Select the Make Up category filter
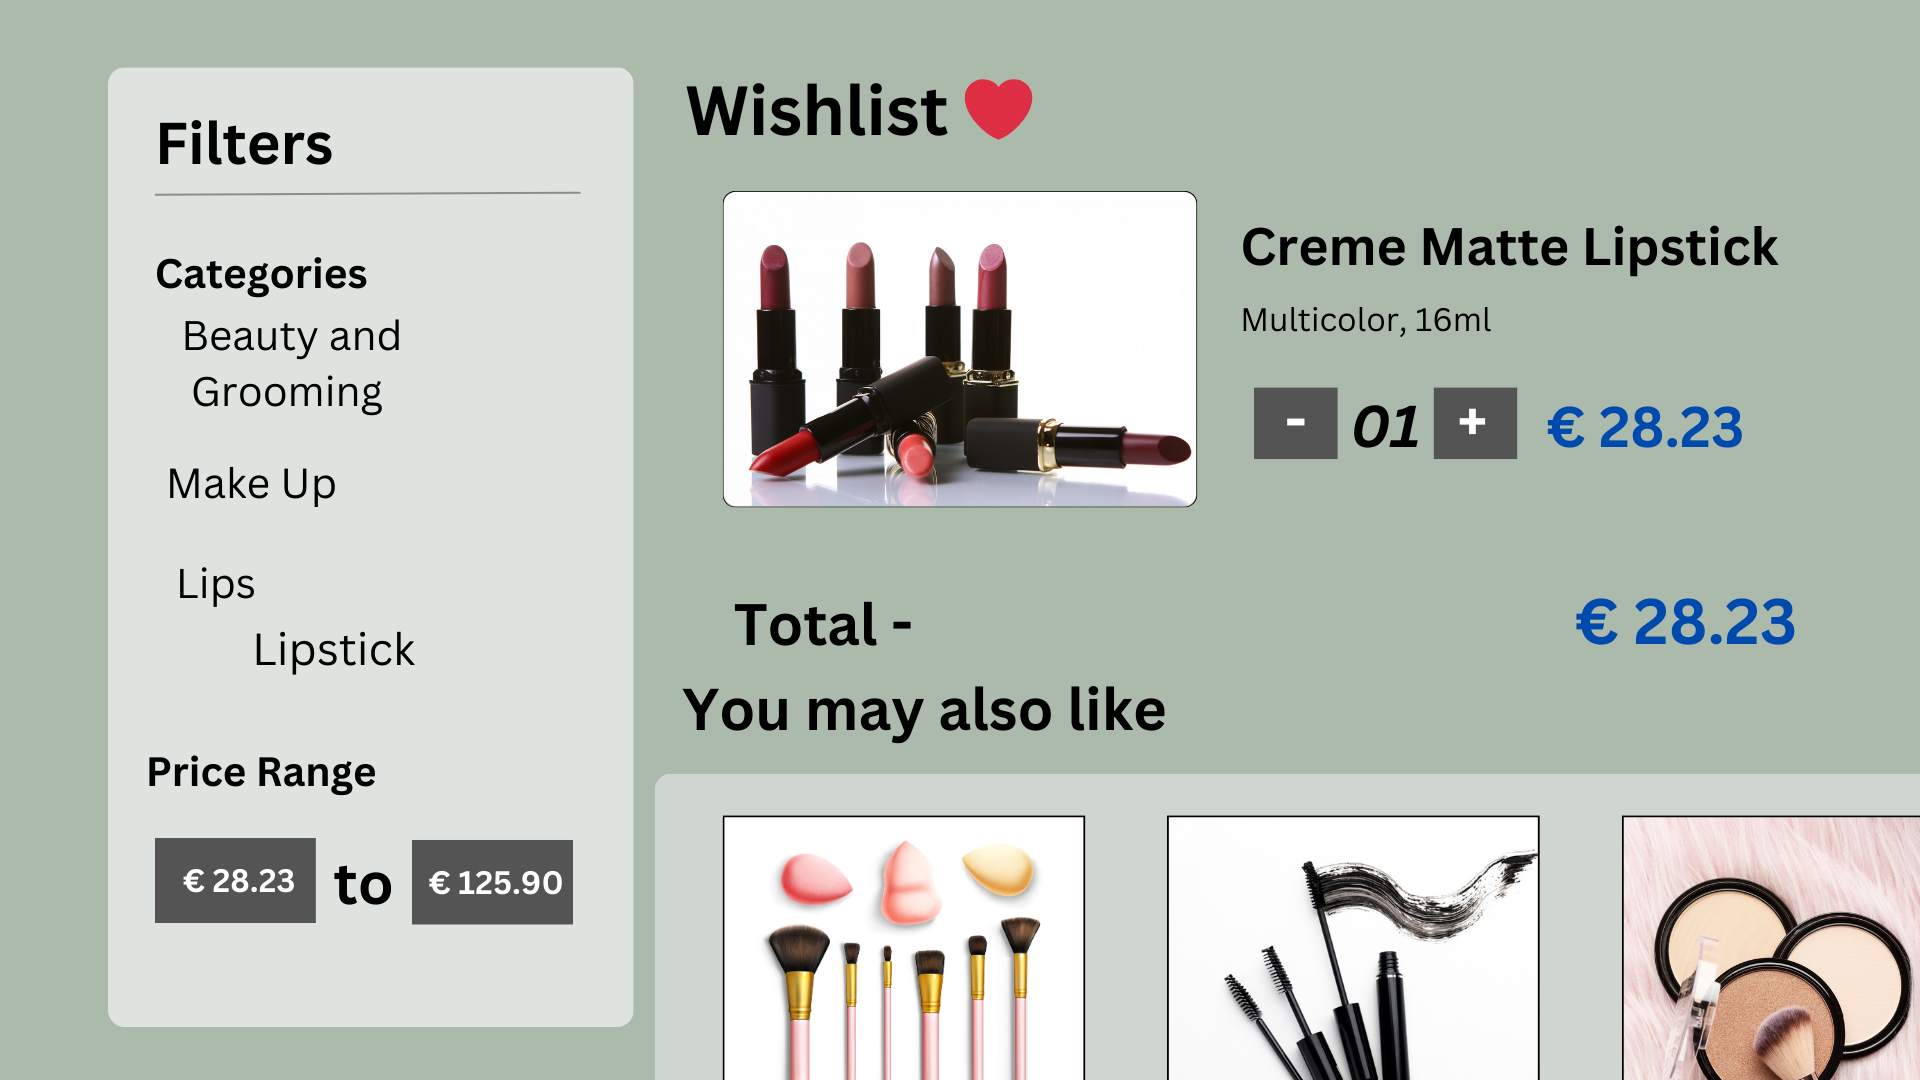1920x1080 pixels. tap(251, 484)
